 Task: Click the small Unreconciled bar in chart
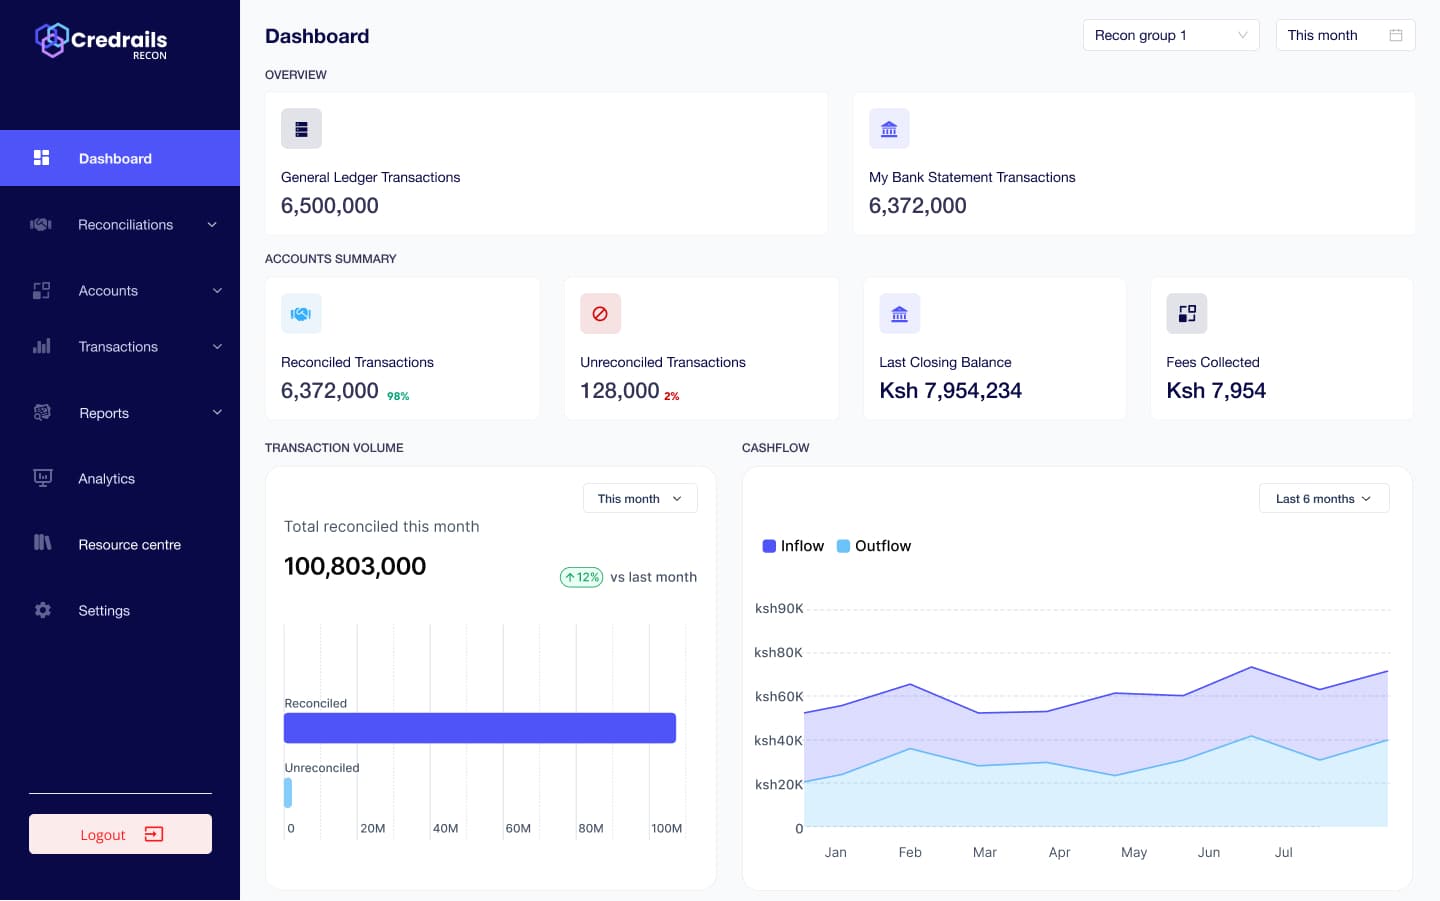tap(288, 792)
